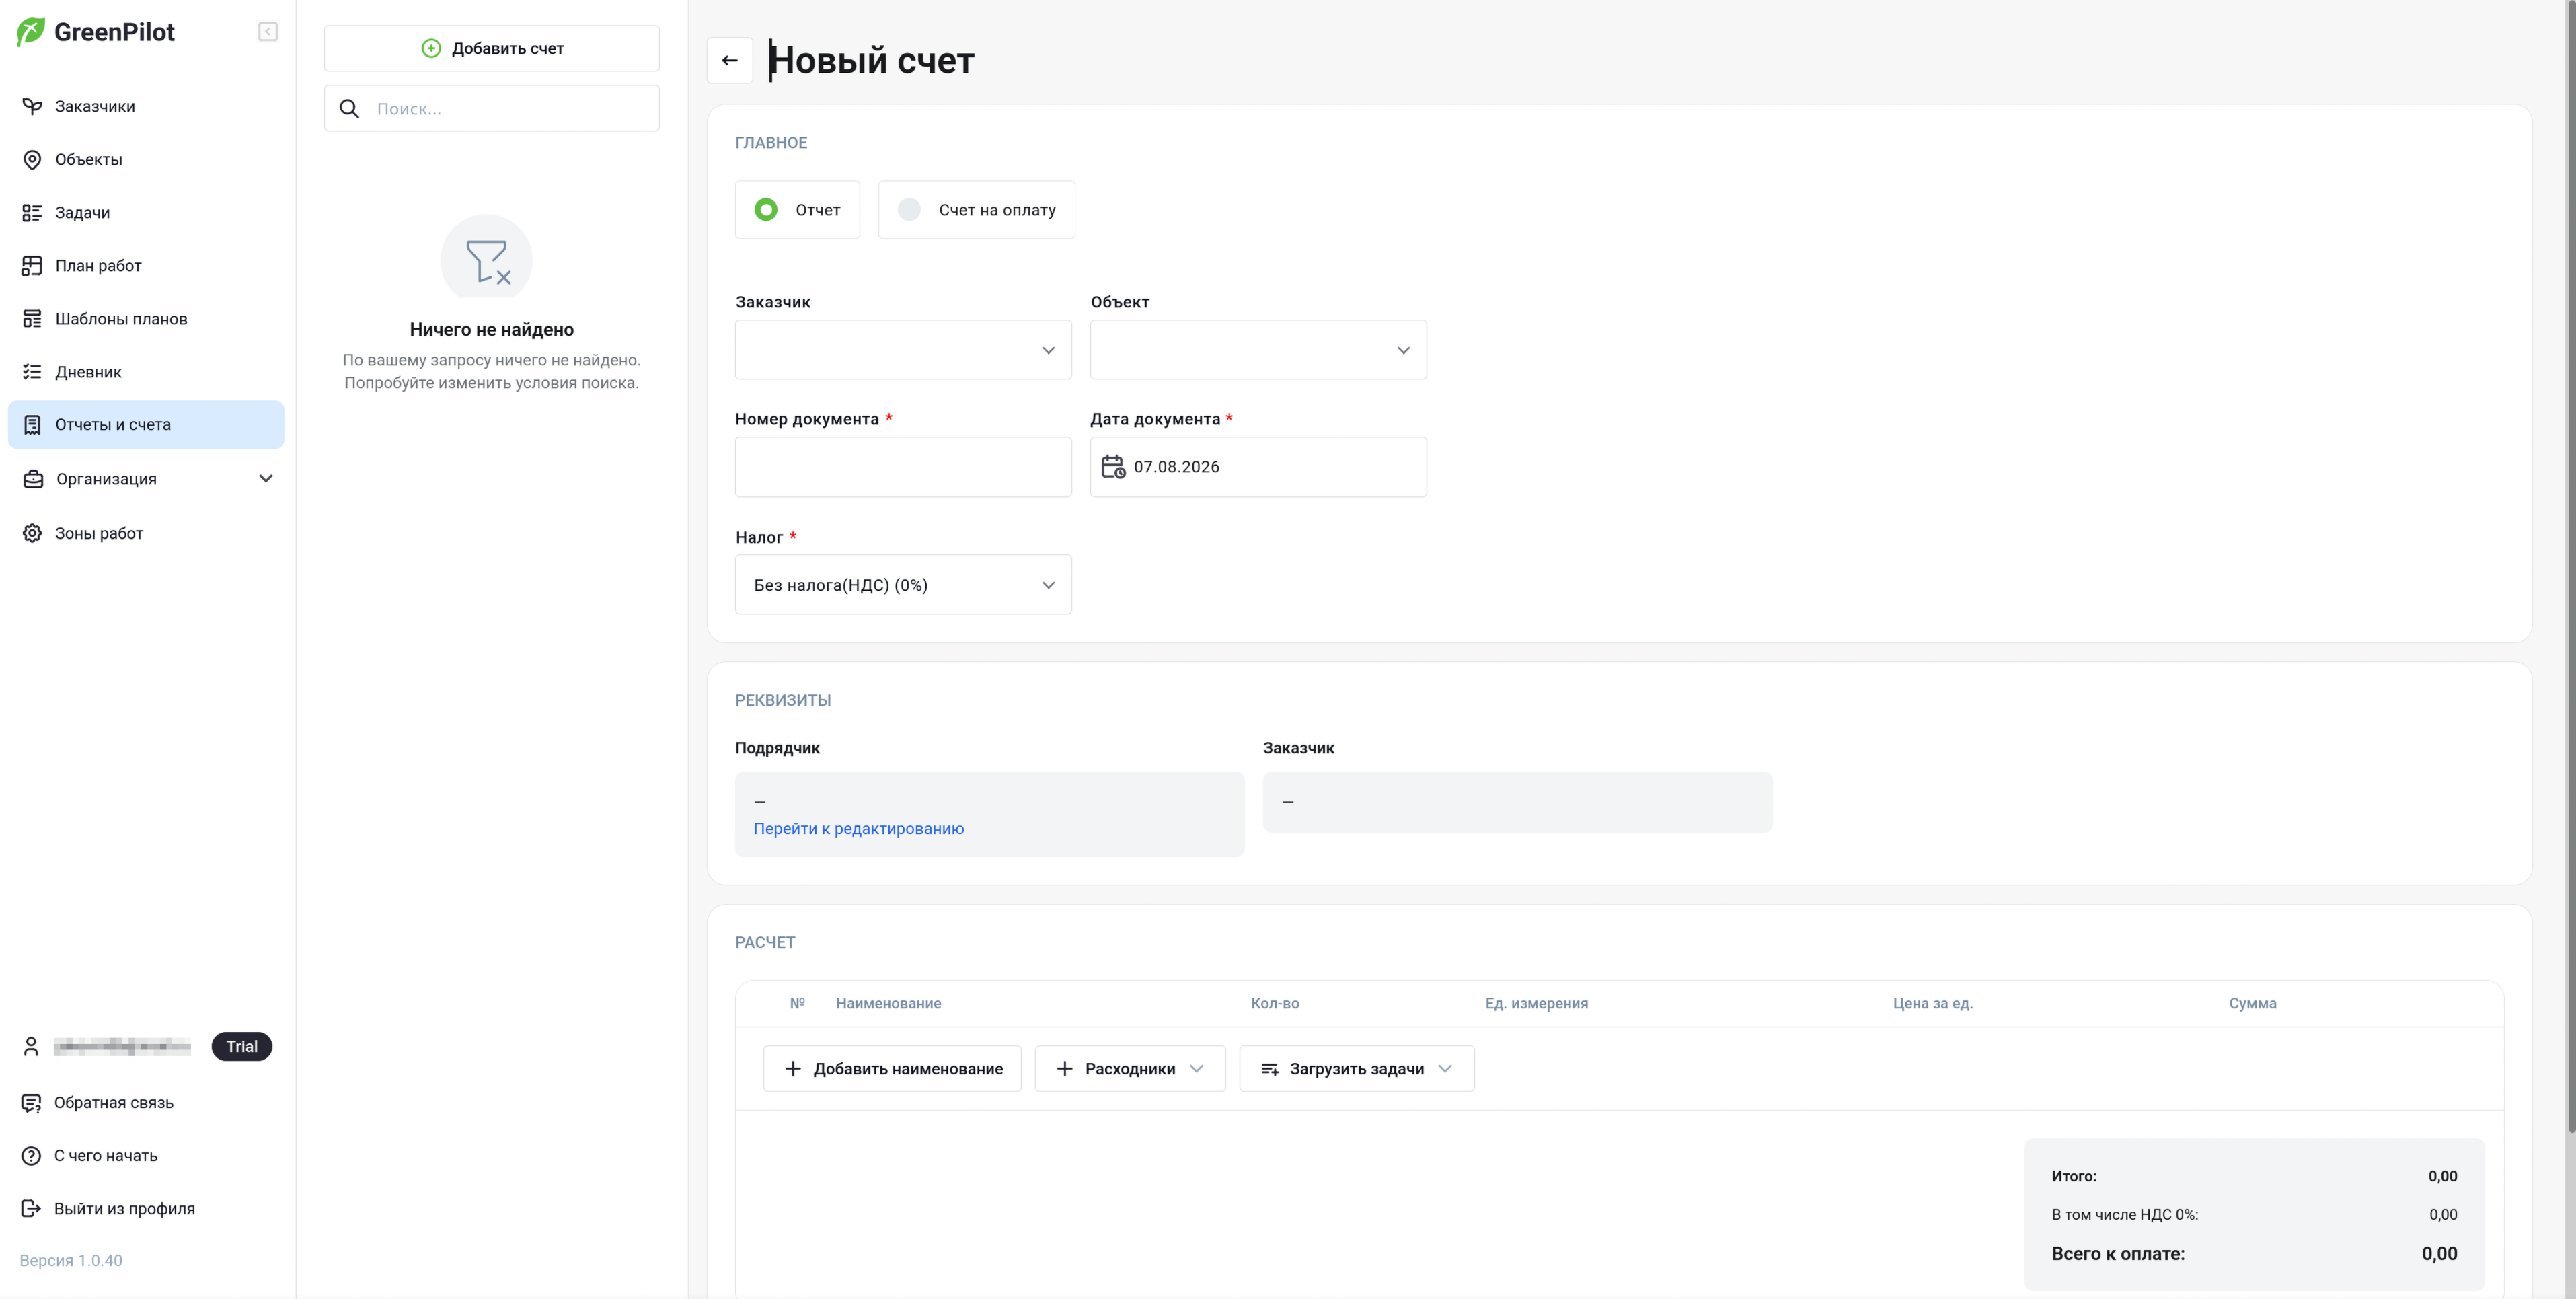Open the Объект dropdown
Image resolution: width=2576 pixels, height=1299 pixels.
pos(1258,350)
